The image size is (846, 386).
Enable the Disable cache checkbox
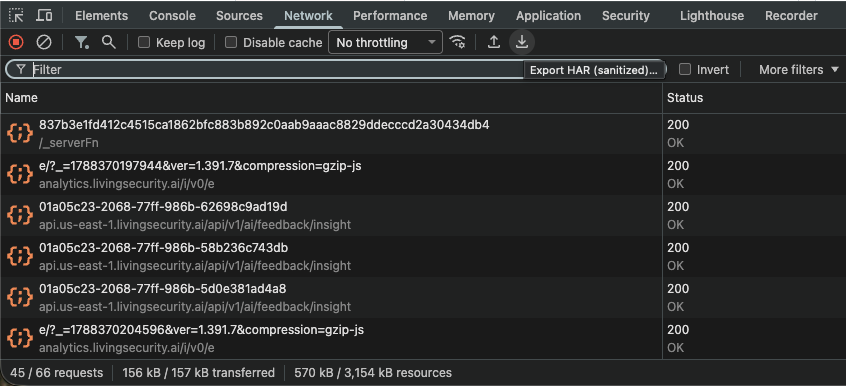pos(230,42)
